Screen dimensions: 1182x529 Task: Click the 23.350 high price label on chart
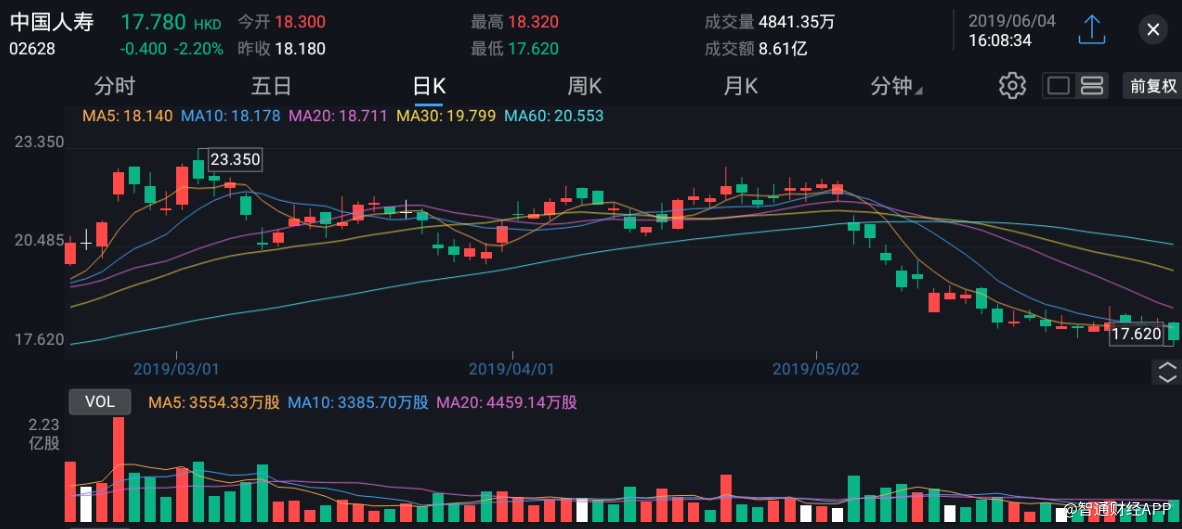coord(235,160)
